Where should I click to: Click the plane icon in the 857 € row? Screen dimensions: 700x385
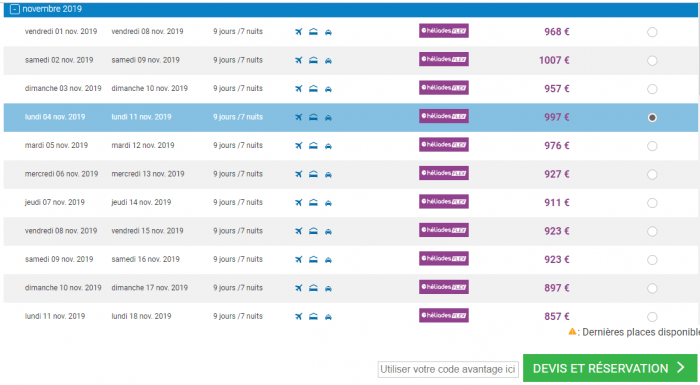pyautogui.click(x=299, y=316)
